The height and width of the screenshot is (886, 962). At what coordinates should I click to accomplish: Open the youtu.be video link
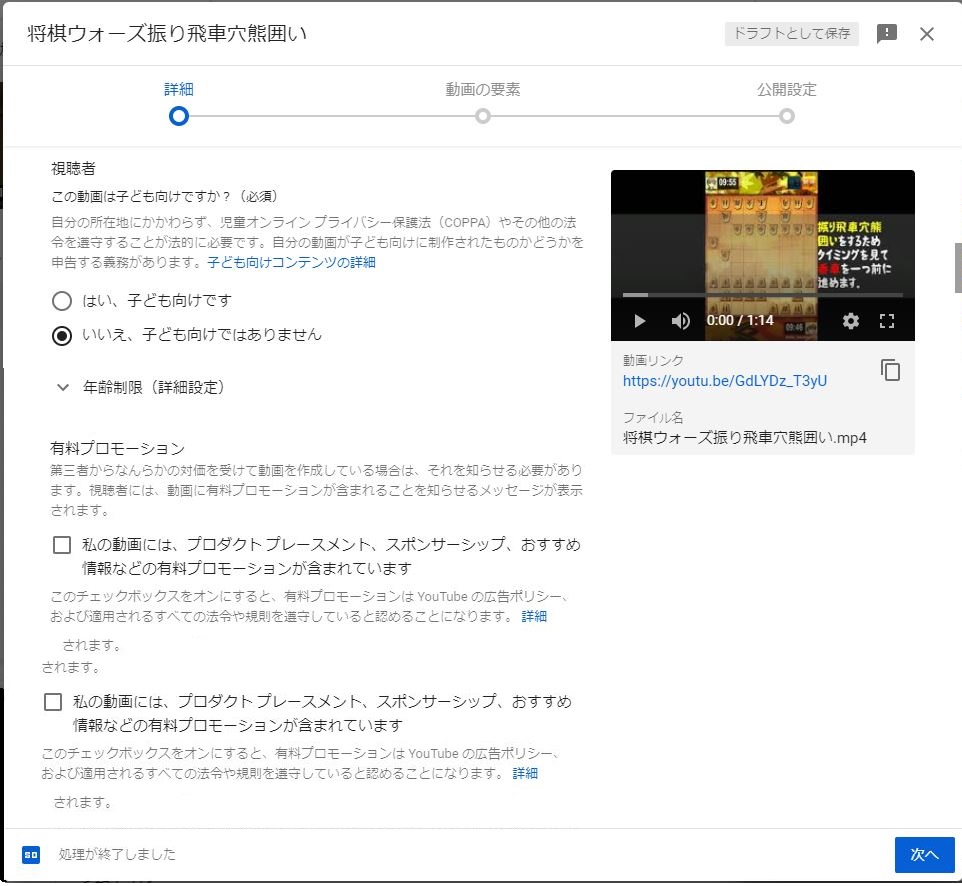pyautogui.click(x=725, y=381)
